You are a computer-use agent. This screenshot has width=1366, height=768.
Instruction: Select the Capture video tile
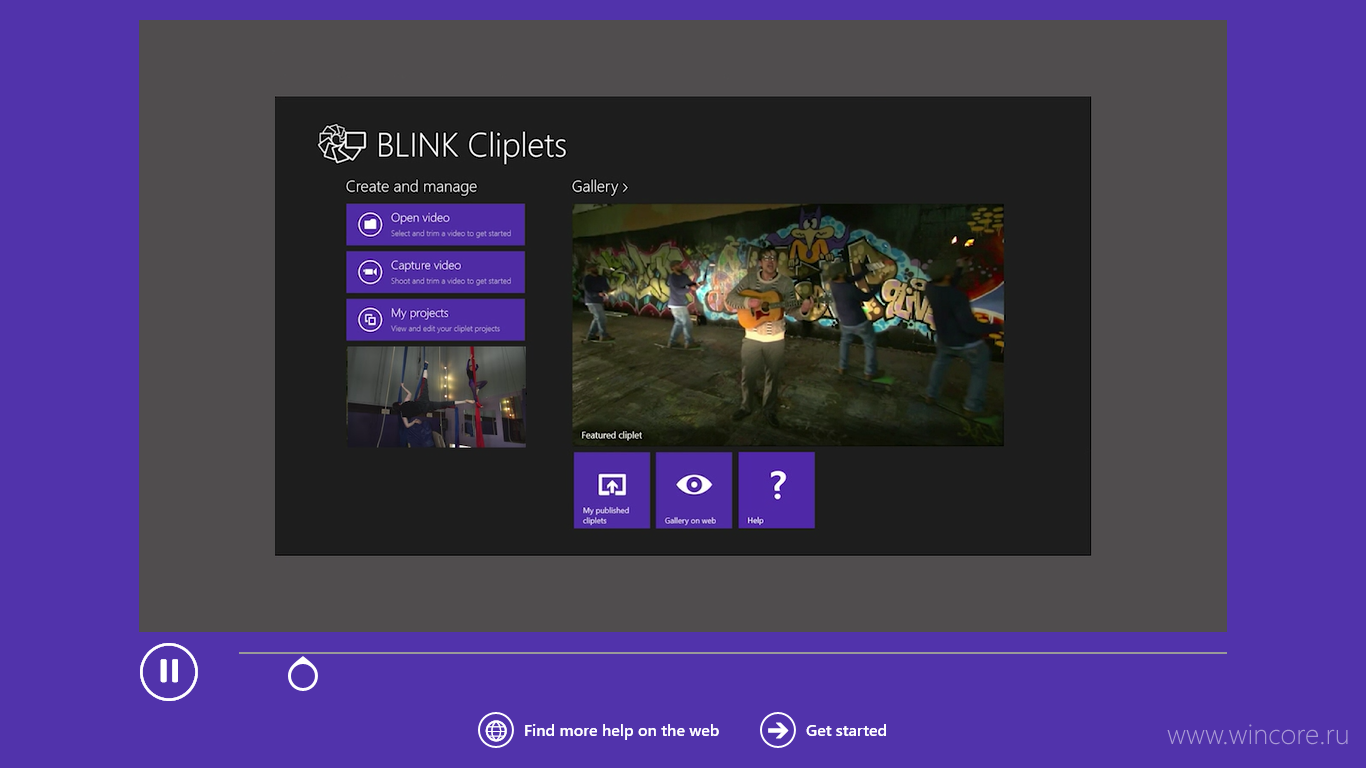(x=436, y=272)
